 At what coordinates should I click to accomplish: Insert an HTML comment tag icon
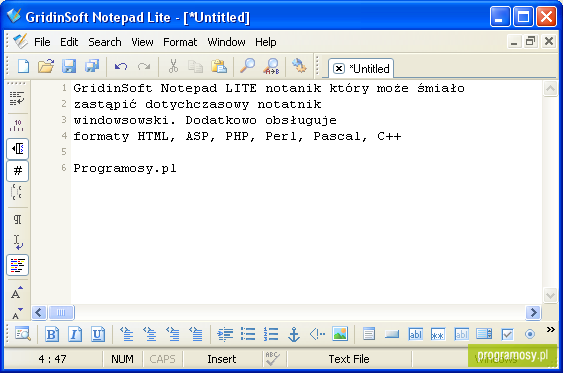[317, 334]
